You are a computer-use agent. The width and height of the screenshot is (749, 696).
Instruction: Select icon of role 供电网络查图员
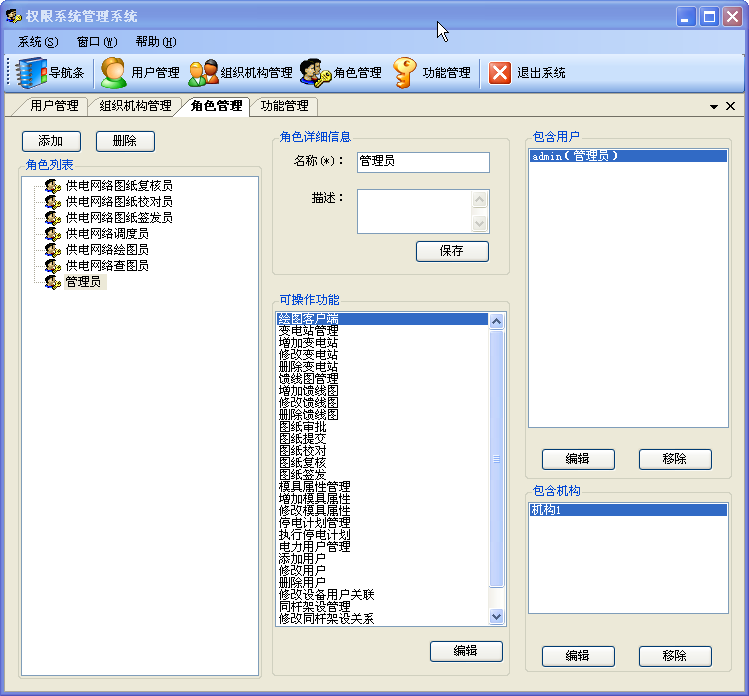click(53, 266)
